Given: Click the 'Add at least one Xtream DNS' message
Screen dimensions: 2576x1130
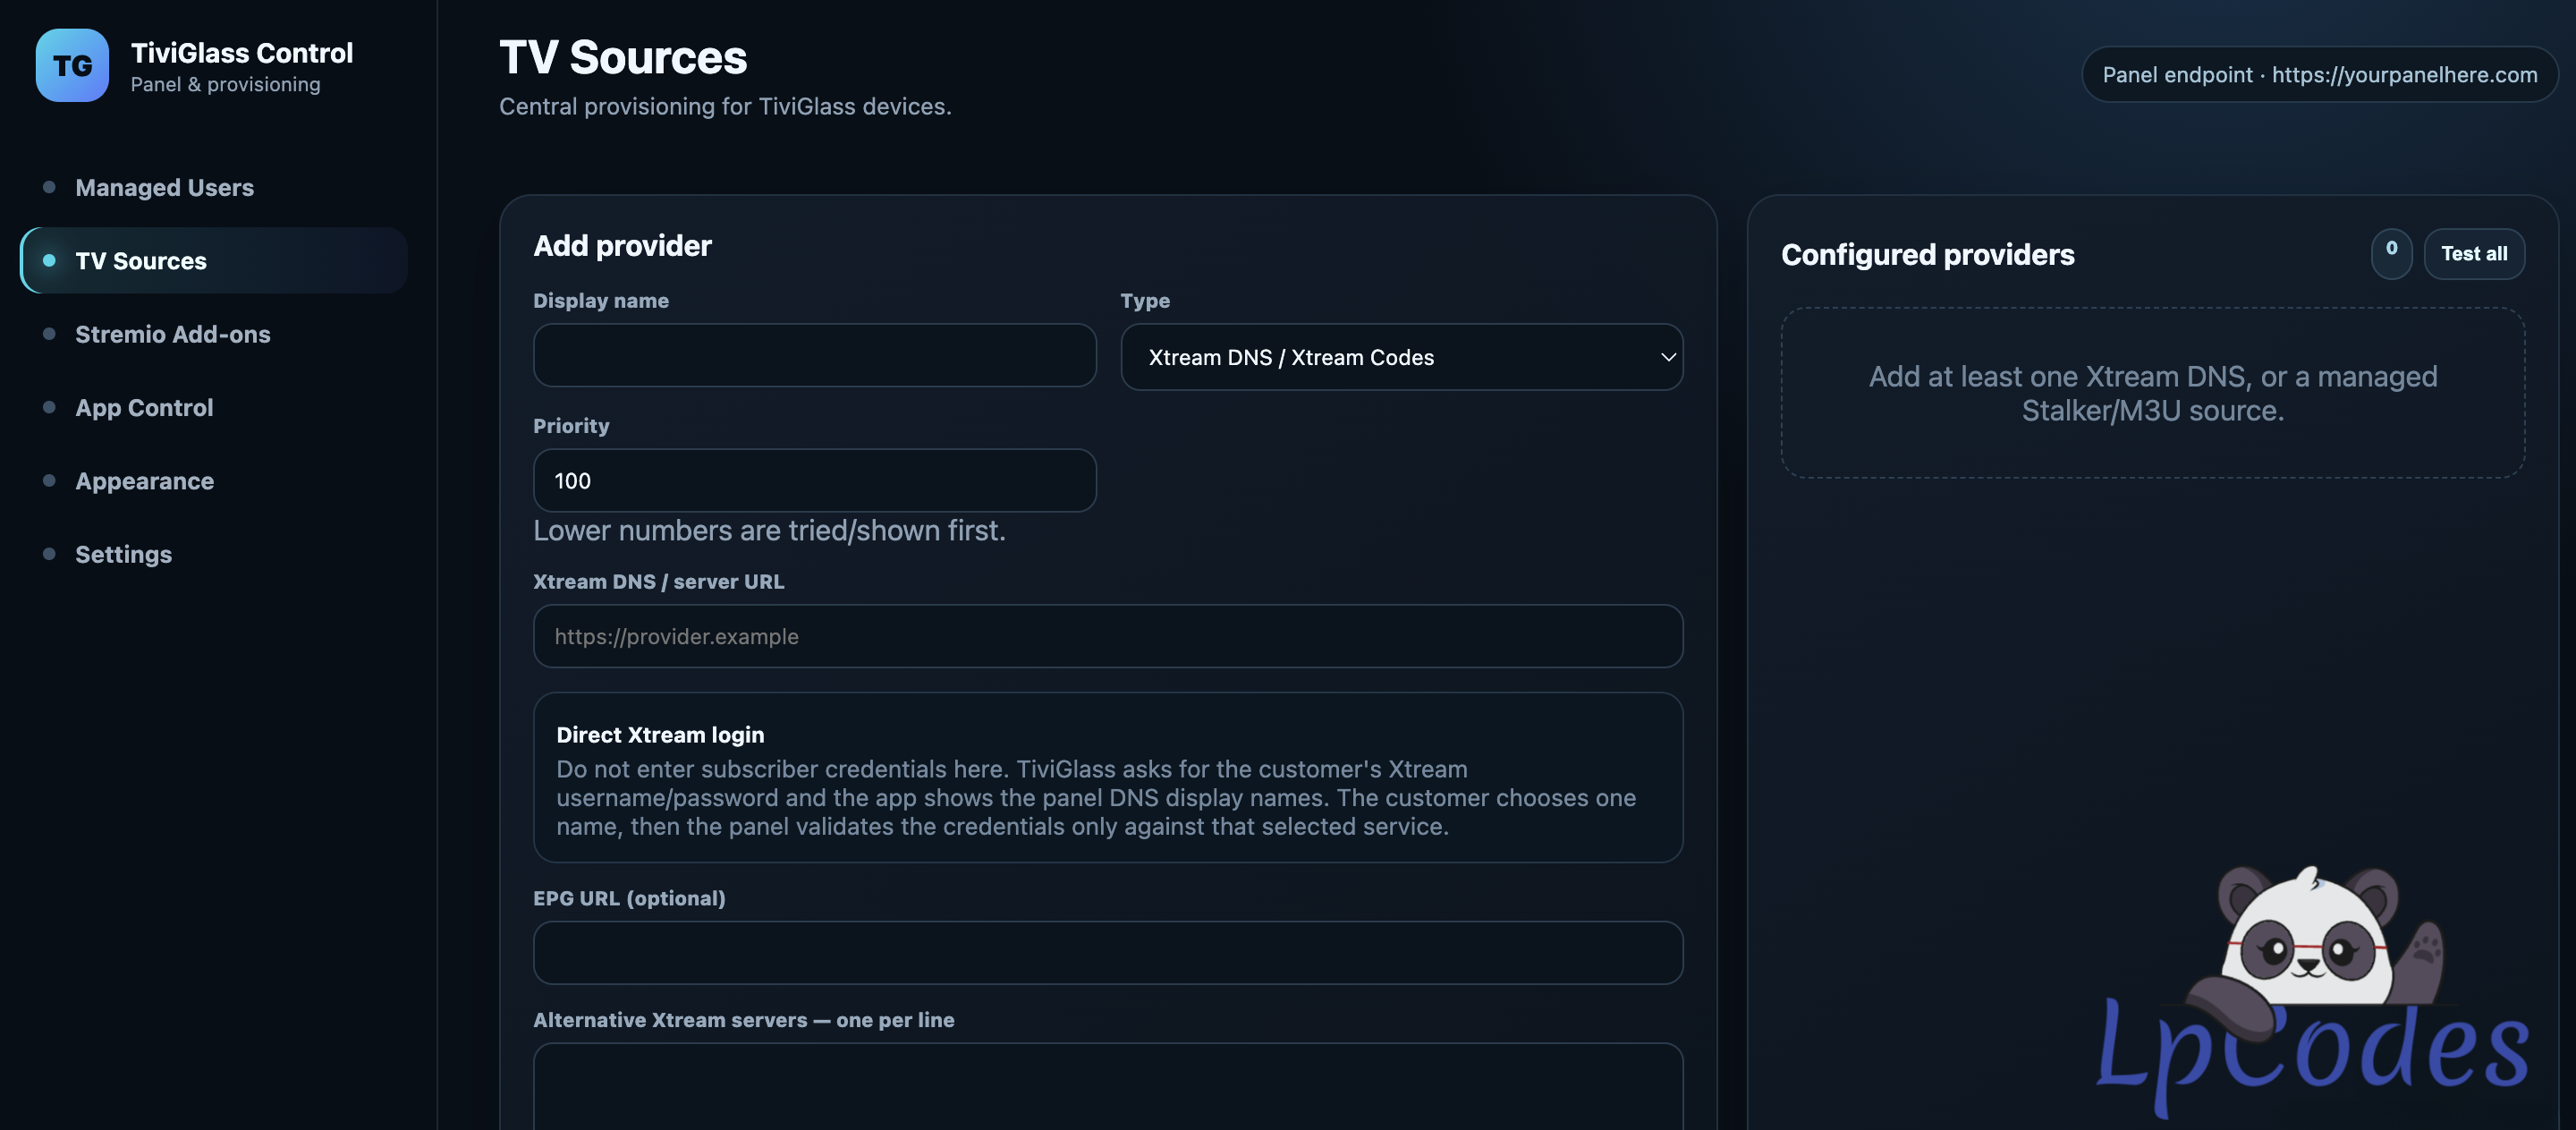Looking at the screenshot, I should coord(2153,393).
